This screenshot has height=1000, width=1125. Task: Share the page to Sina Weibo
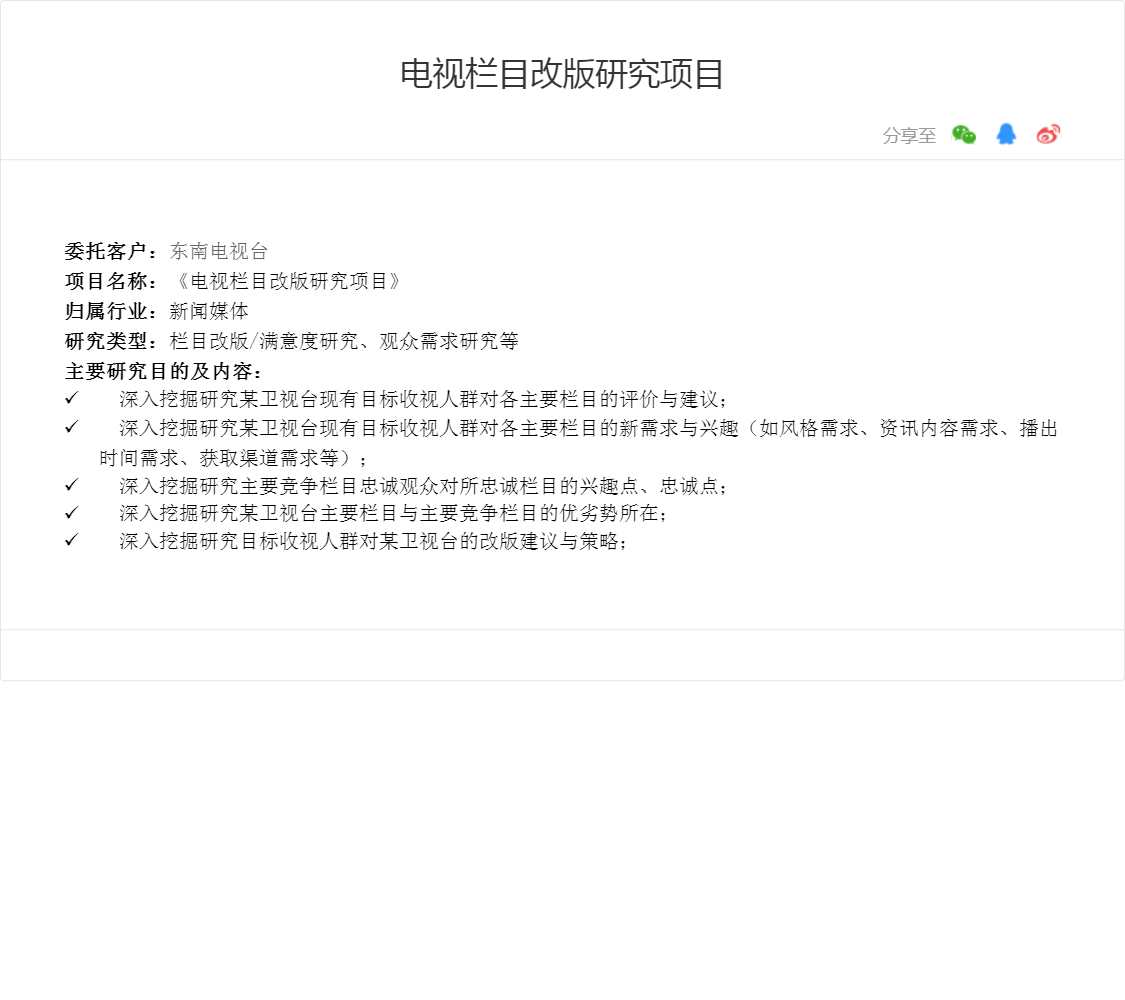coord(1048,134)
